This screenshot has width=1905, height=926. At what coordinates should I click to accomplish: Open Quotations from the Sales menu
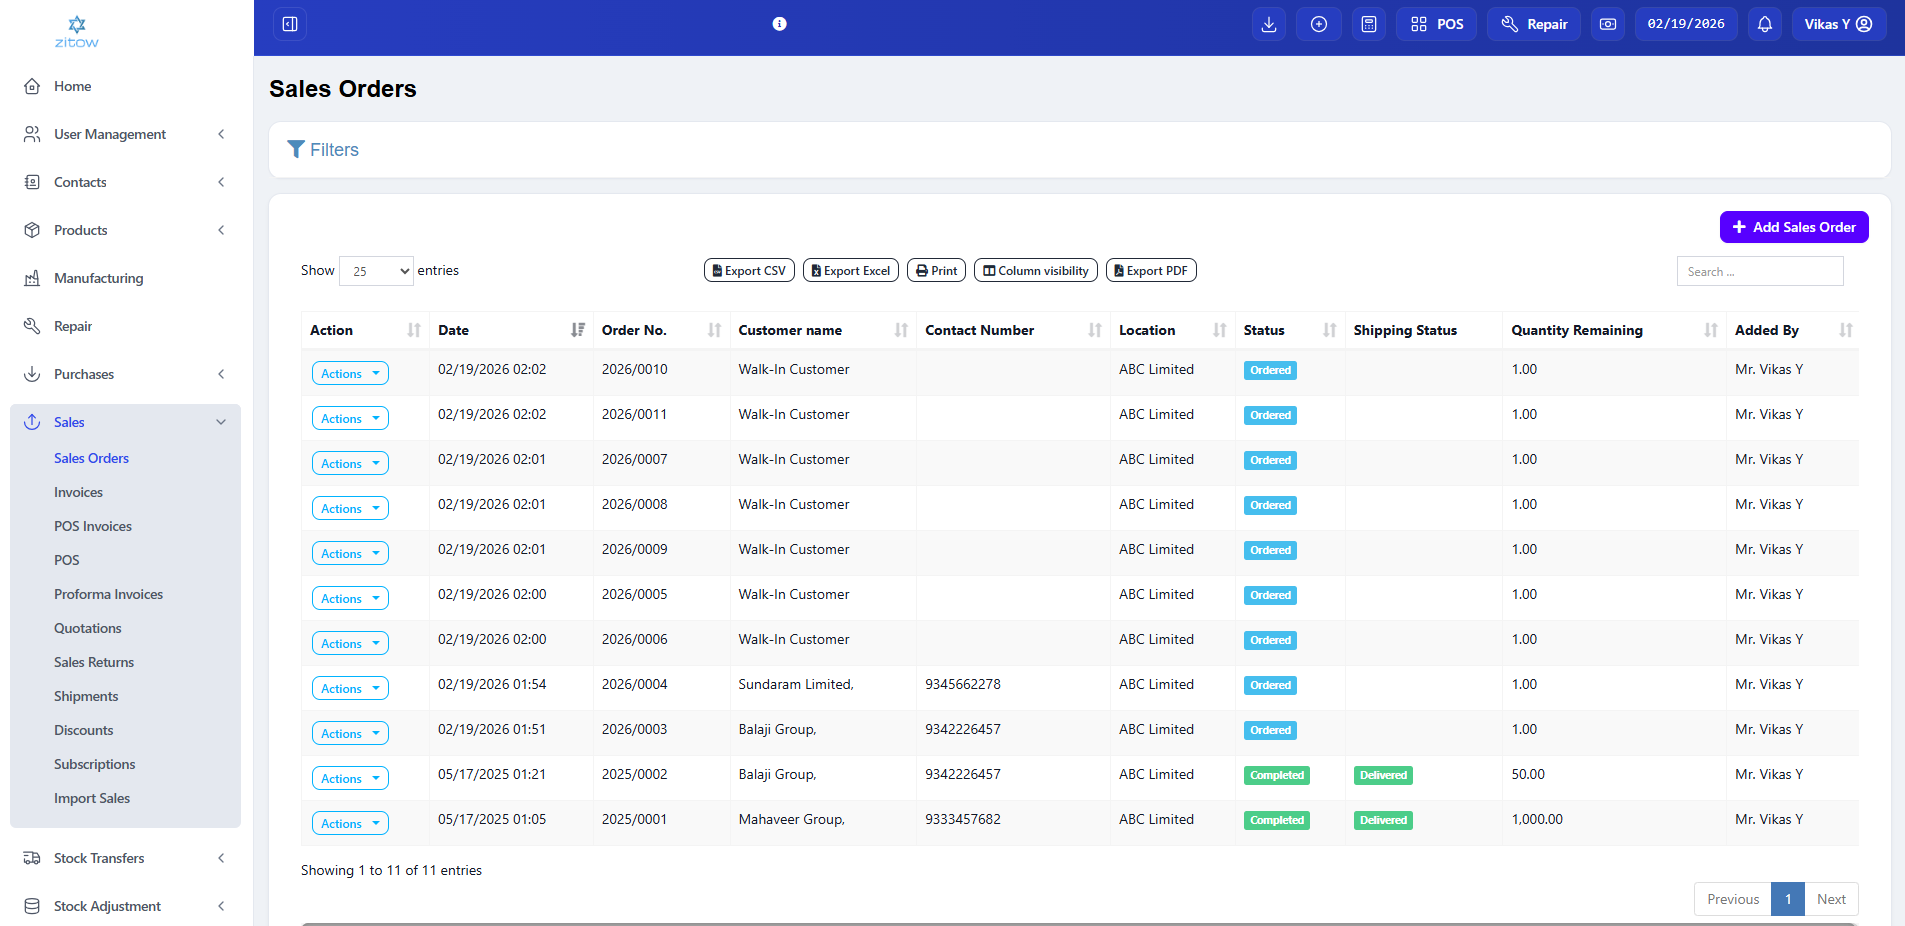88,628
